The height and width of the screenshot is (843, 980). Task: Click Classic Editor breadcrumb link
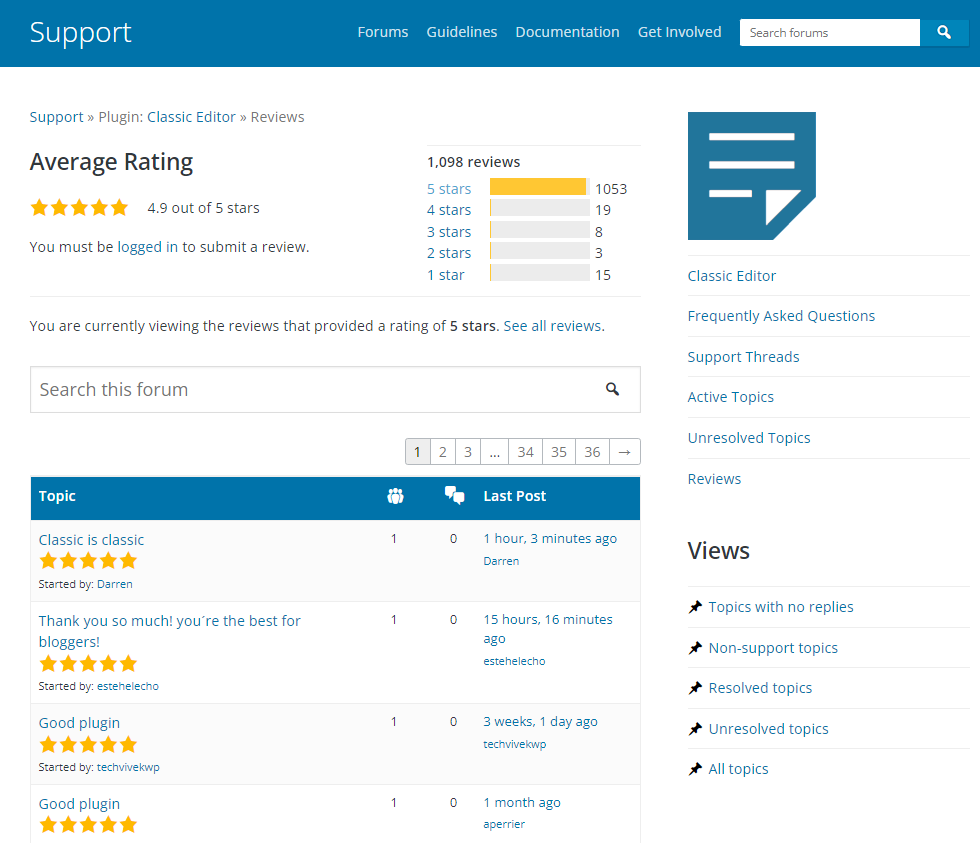pyautogui.click(x=191, y=117)
